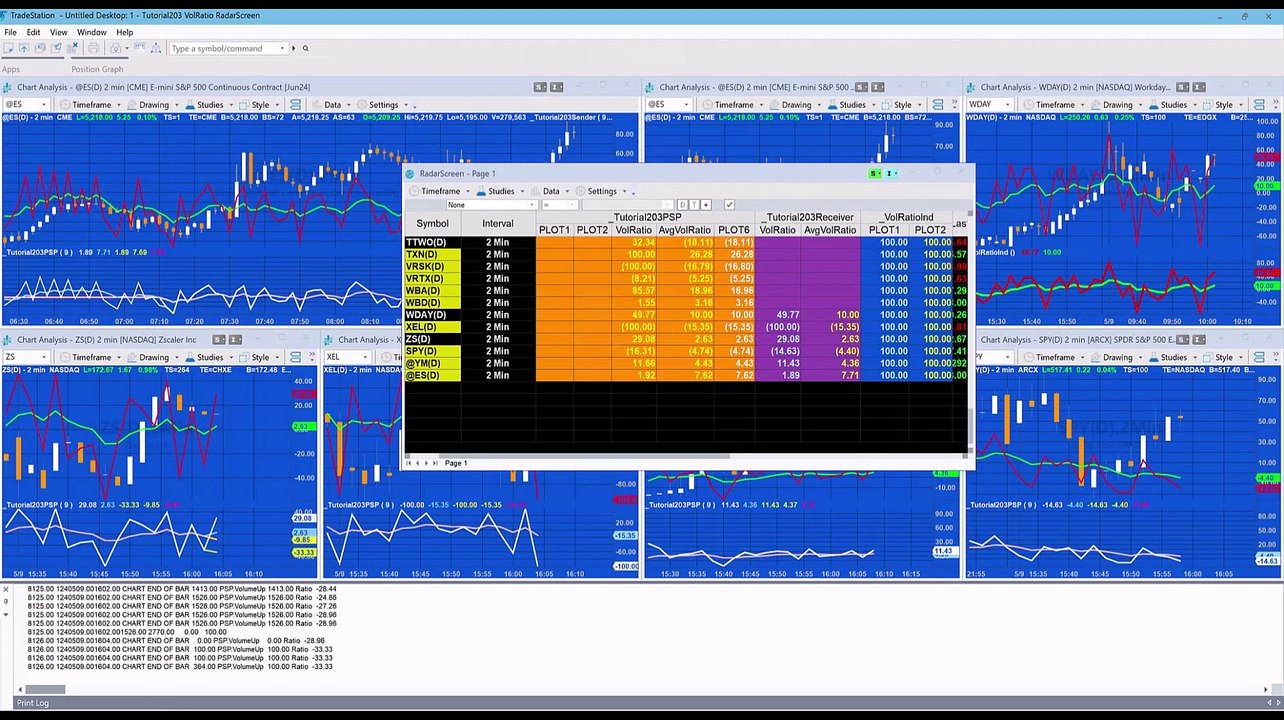Click Settings in the RadarScreen toolbar
The height and width of the screenshot is (720, 1284).
(601, 191)
